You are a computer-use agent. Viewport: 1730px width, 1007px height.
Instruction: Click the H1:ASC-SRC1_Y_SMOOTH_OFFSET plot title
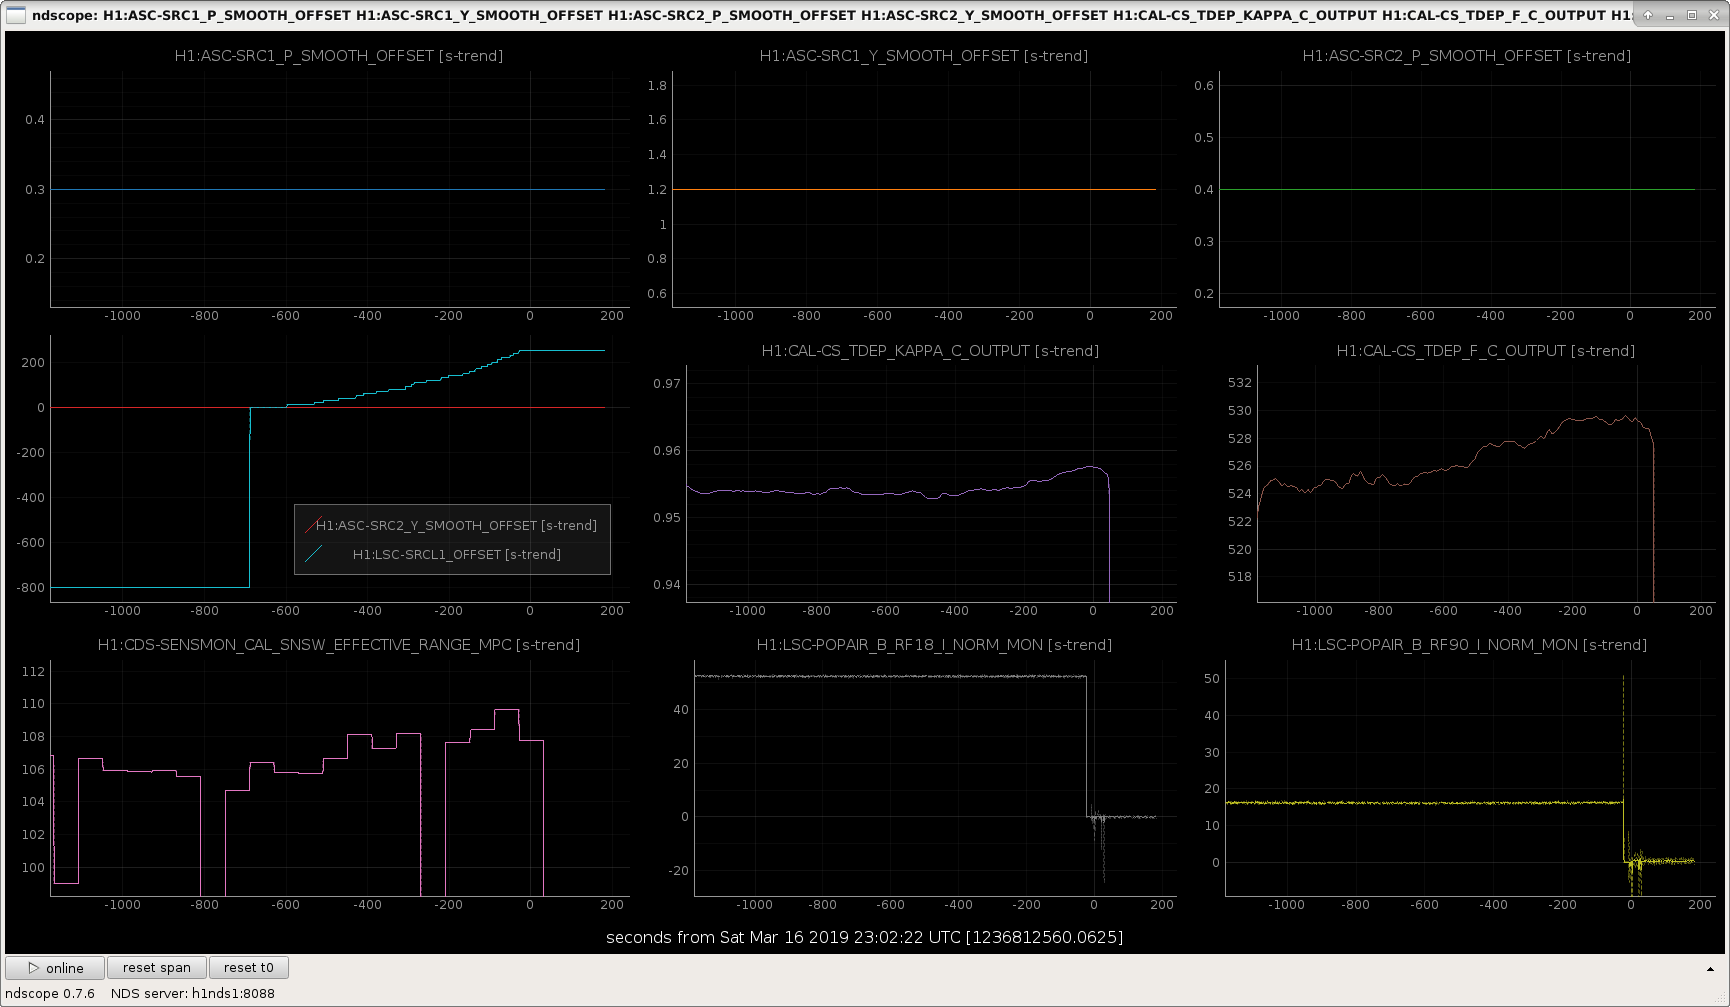(x=924, y=56)
